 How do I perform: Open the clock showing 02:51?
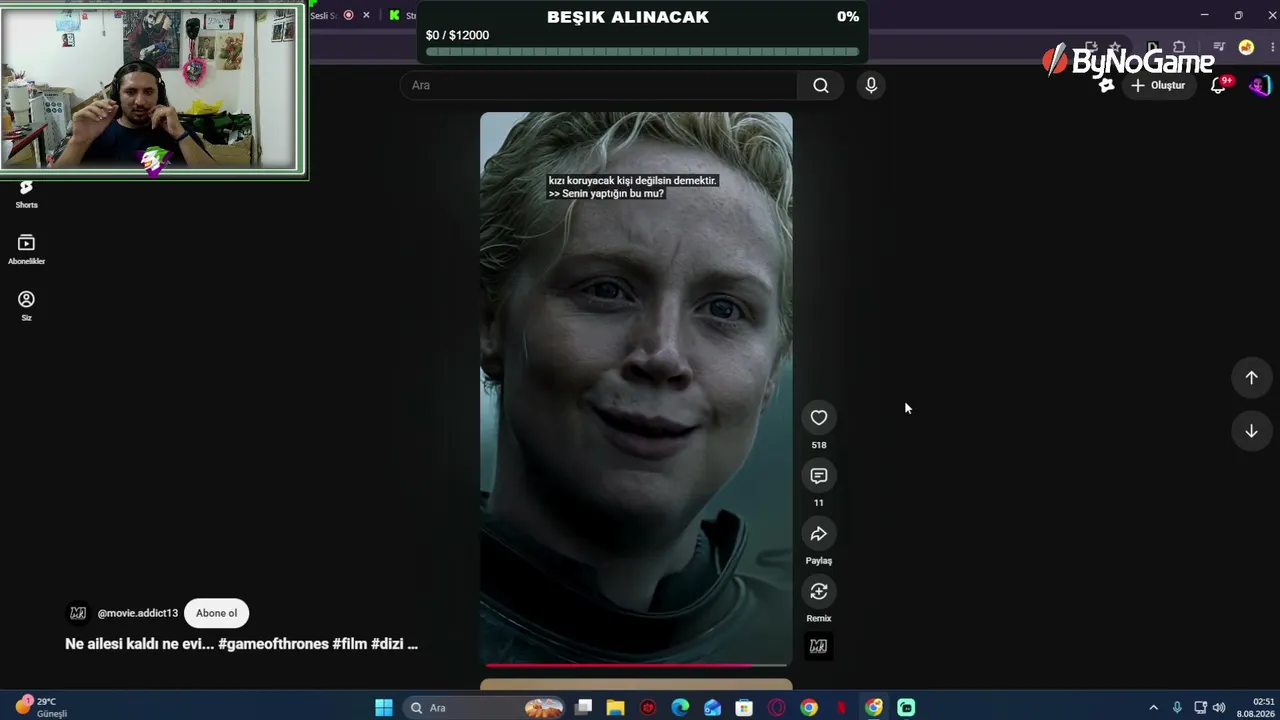pos(1256,708)
